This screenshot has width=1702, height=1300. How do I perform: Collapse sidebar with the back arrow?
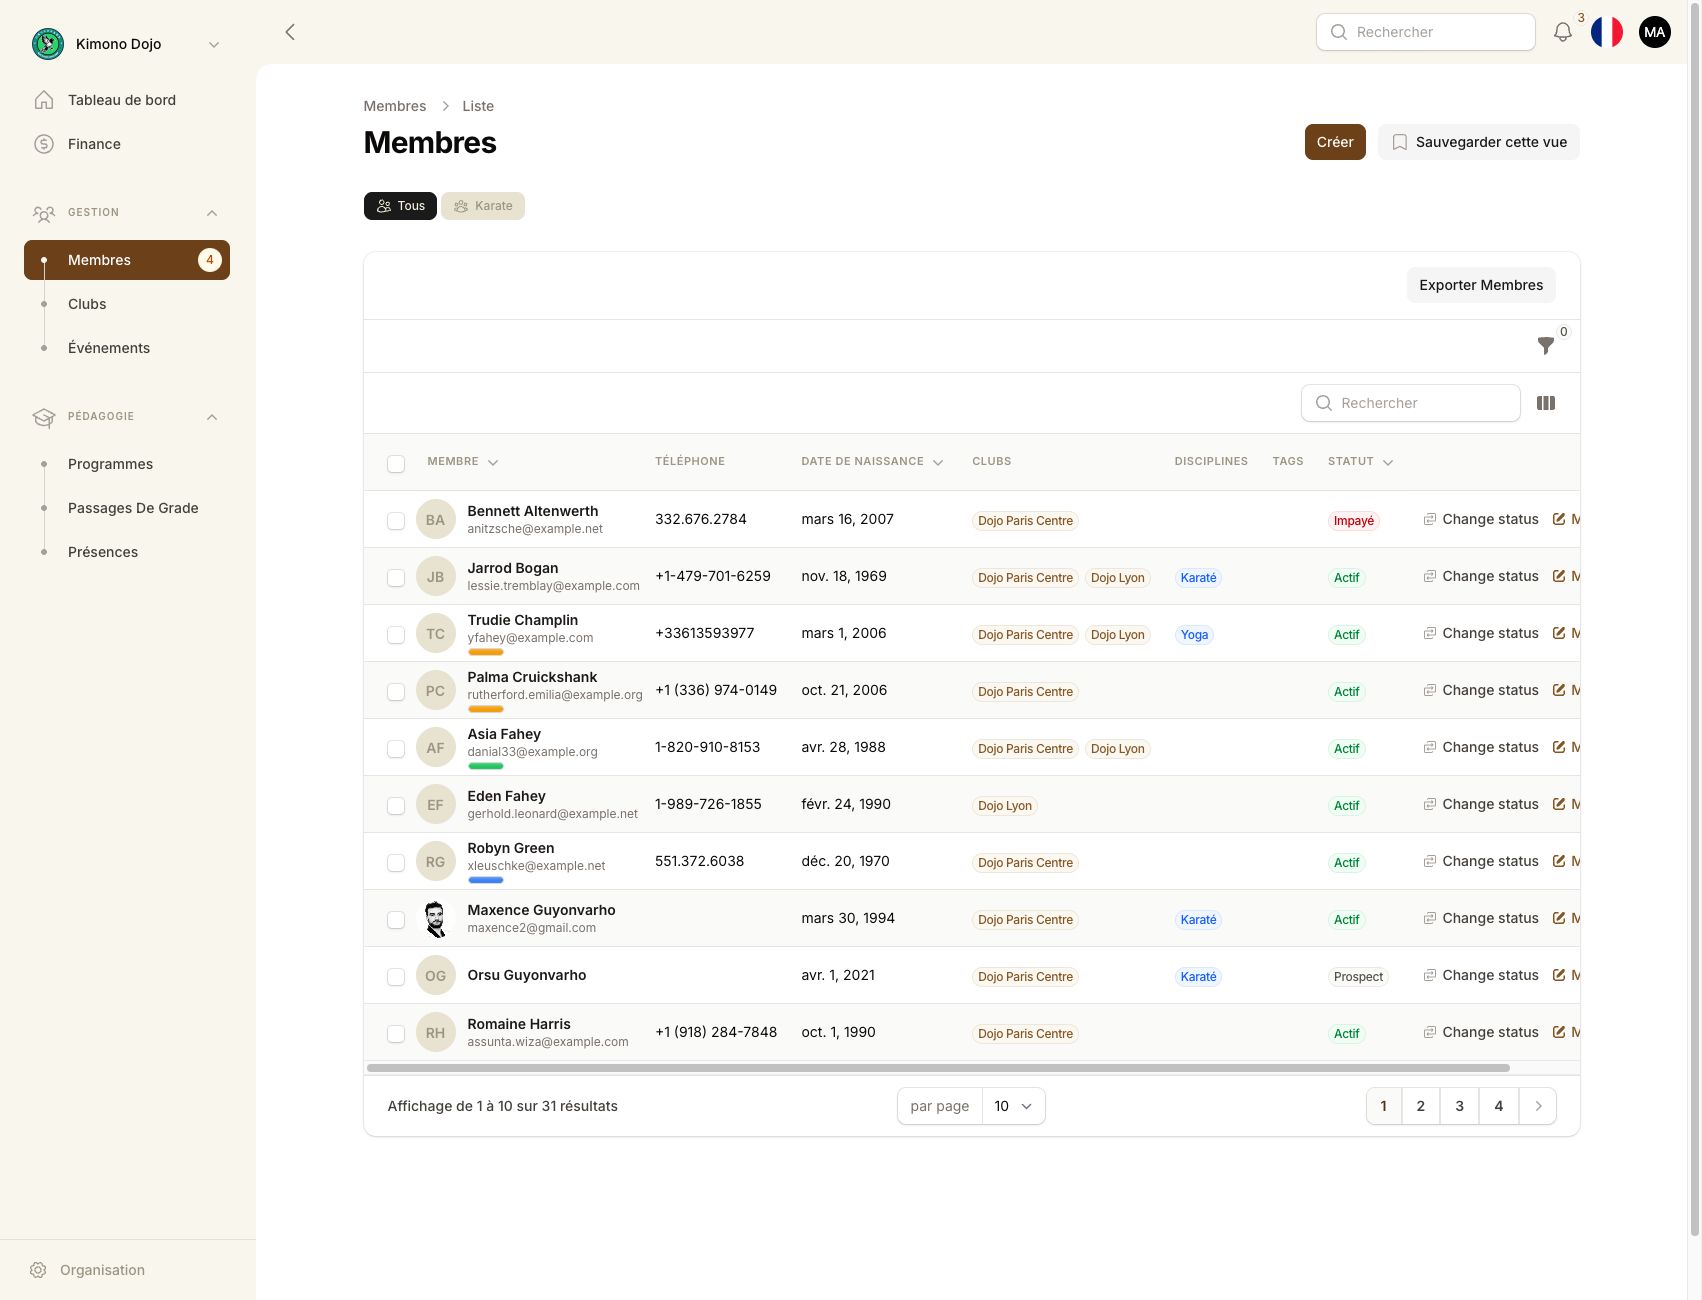click(x=290, y=32)
